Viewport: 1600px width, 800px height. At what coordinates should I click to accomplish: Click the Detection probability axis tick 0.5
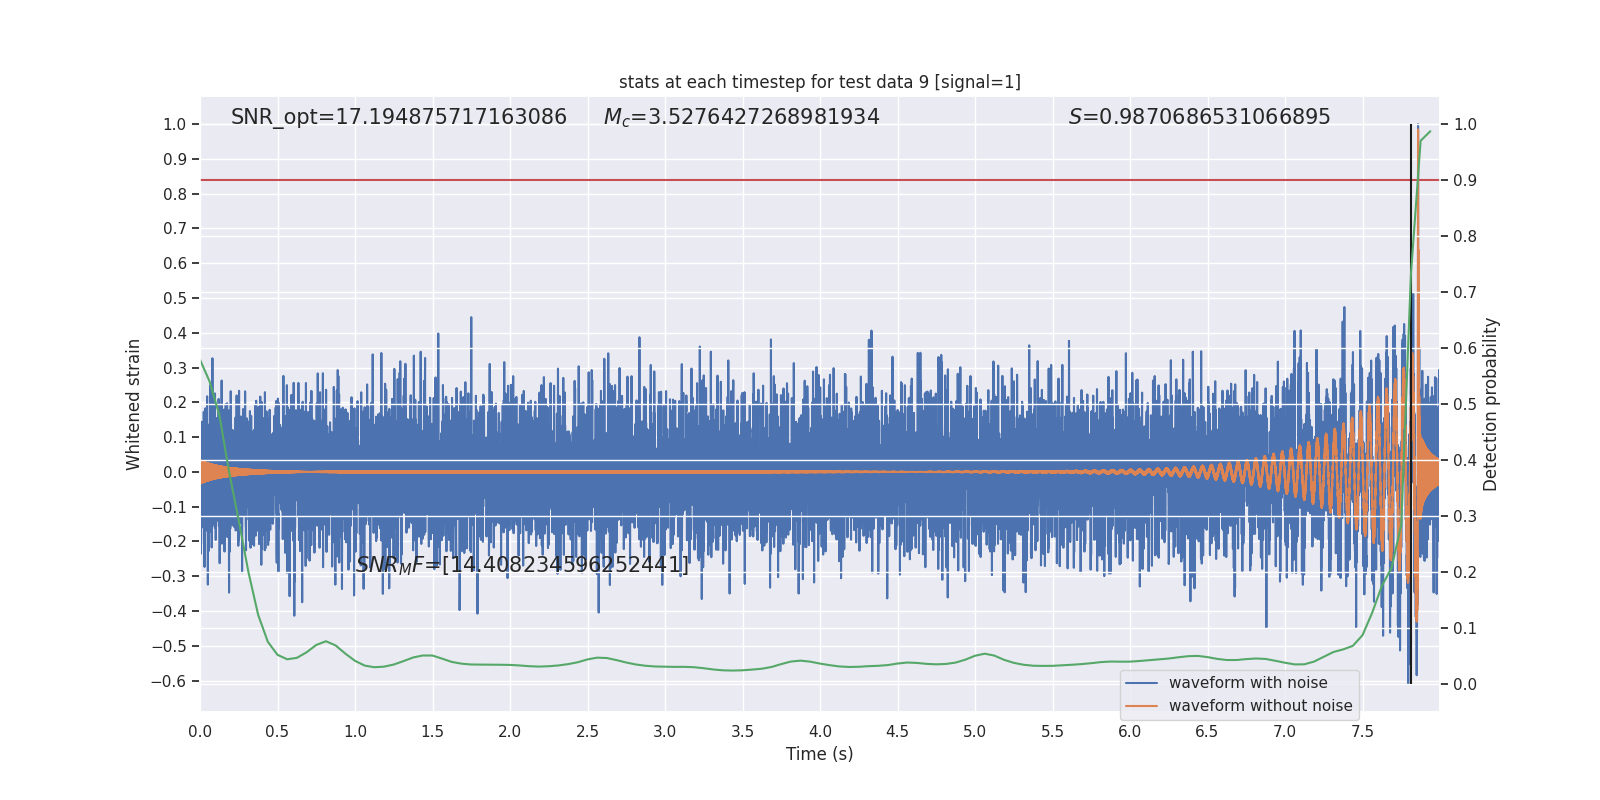1465,405
